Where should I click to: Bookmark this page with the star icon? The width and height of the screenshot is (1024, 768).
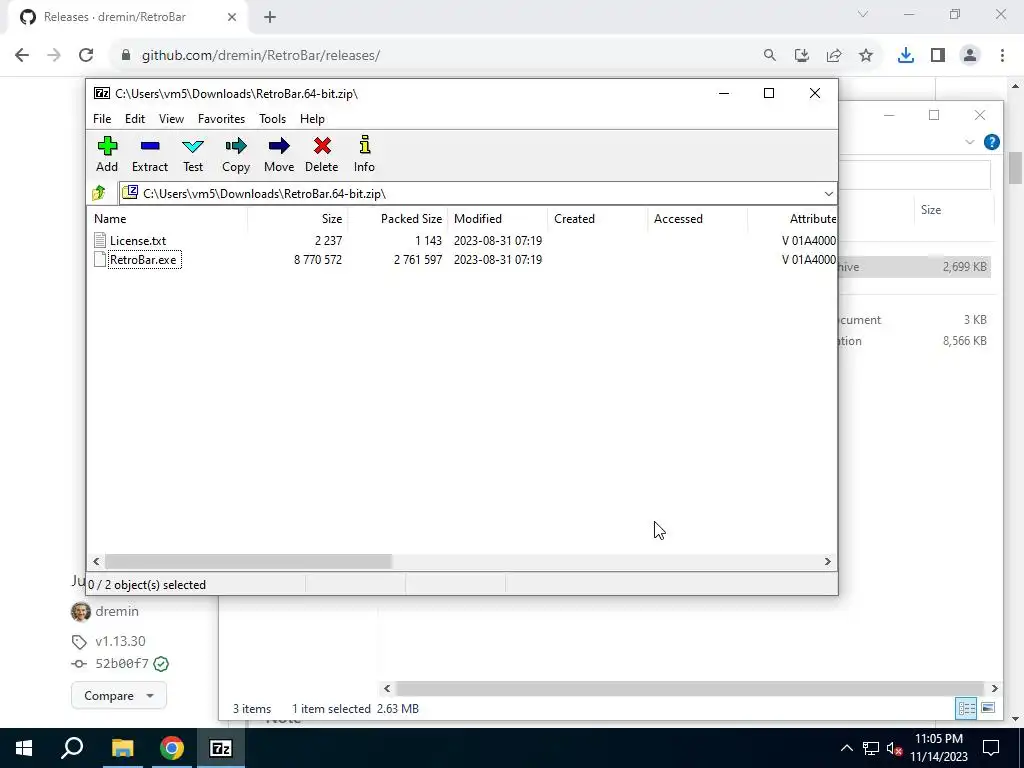866,56
